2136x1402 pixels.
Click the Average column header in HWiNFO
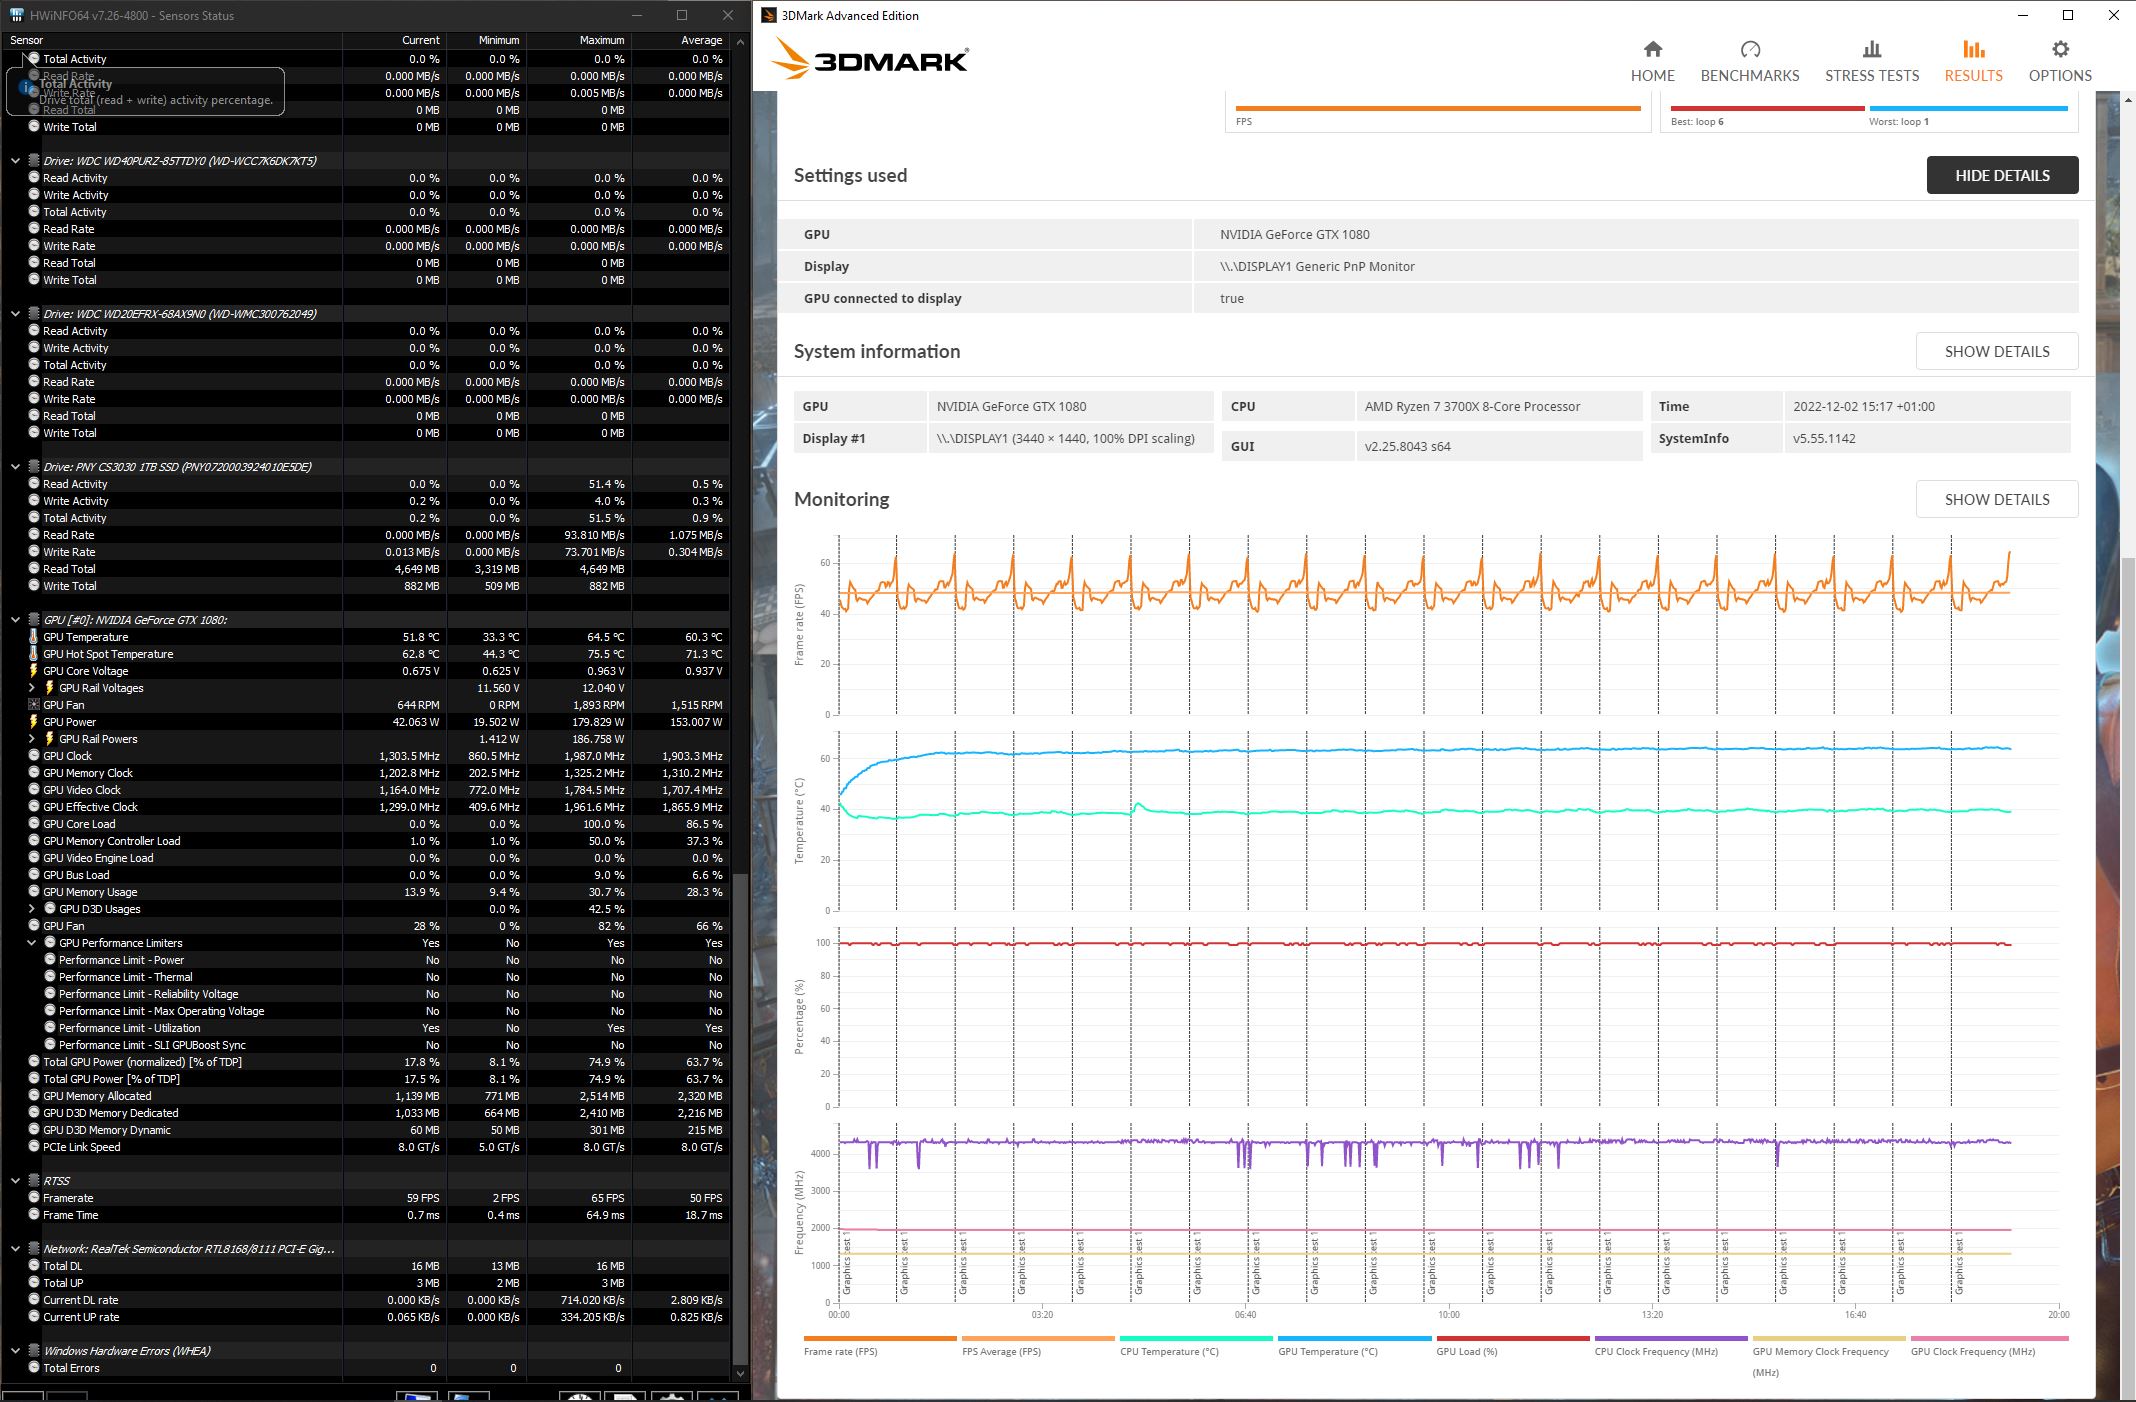[681, 40]
